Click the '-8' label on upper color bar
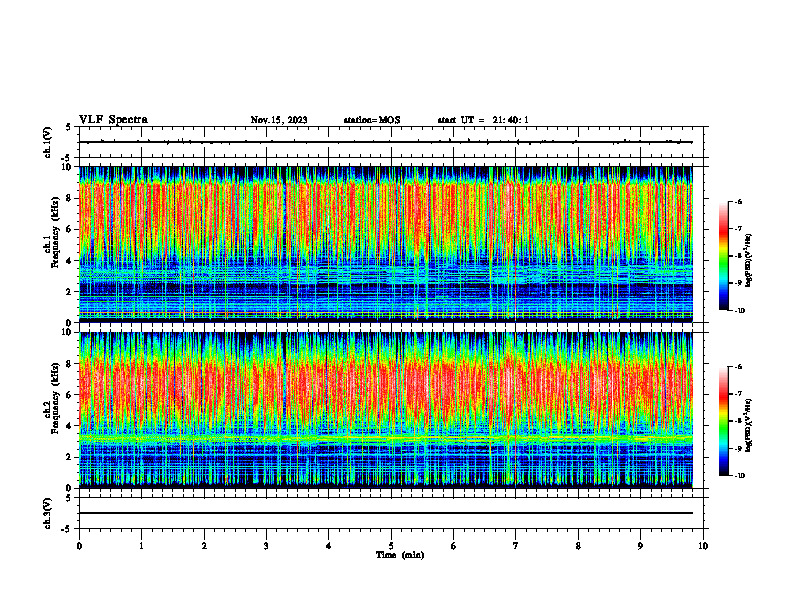This screenshot has width=792, height=612. point(739,256)
